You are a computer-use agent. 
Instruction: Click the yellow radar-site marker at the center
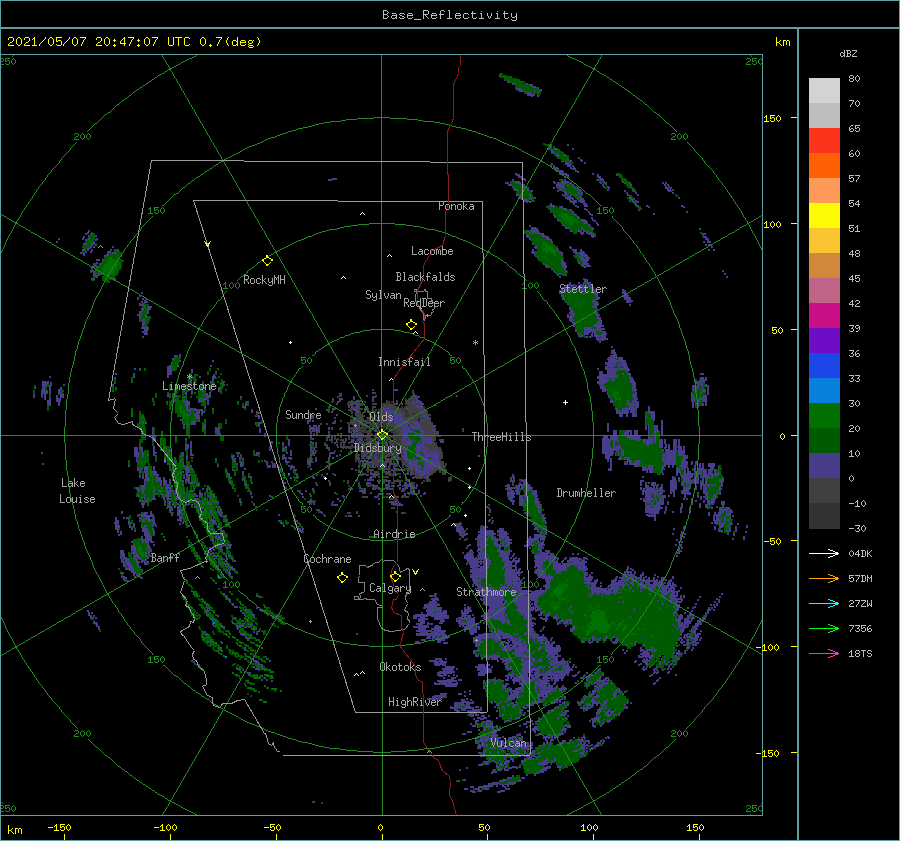[382, 435]
